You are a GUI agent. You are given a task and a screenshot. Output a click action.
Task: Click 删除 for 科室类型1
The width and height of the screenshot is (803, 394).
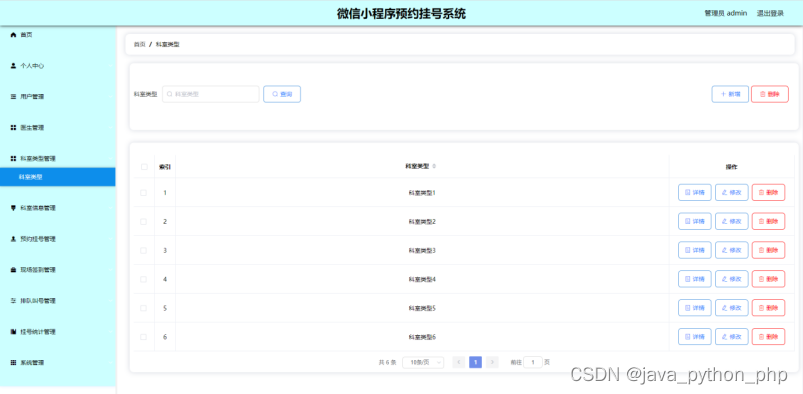pos(768,193)
